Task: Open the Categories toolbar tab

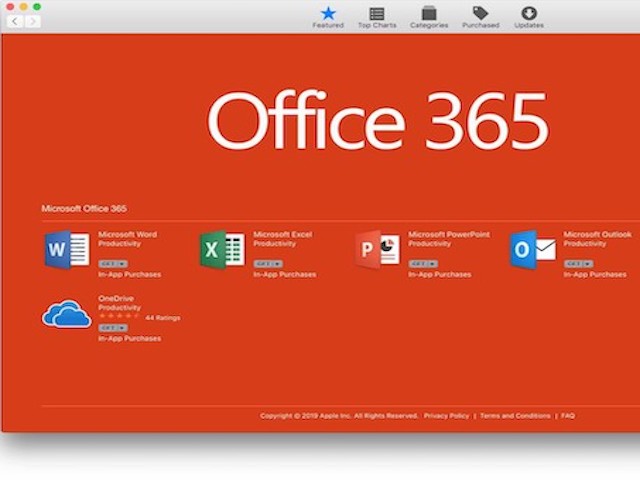Action: point(429,17)
